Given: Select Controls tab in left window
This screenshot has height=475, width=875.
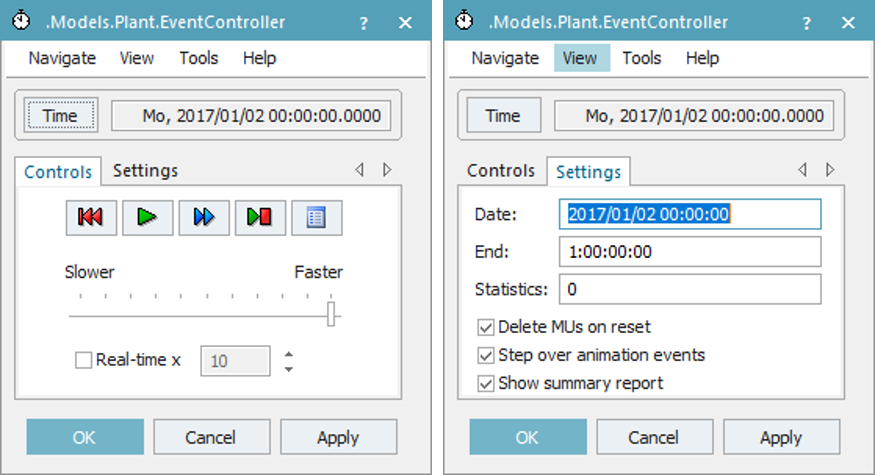Looking at the screenshot, I should coord(58,171).
